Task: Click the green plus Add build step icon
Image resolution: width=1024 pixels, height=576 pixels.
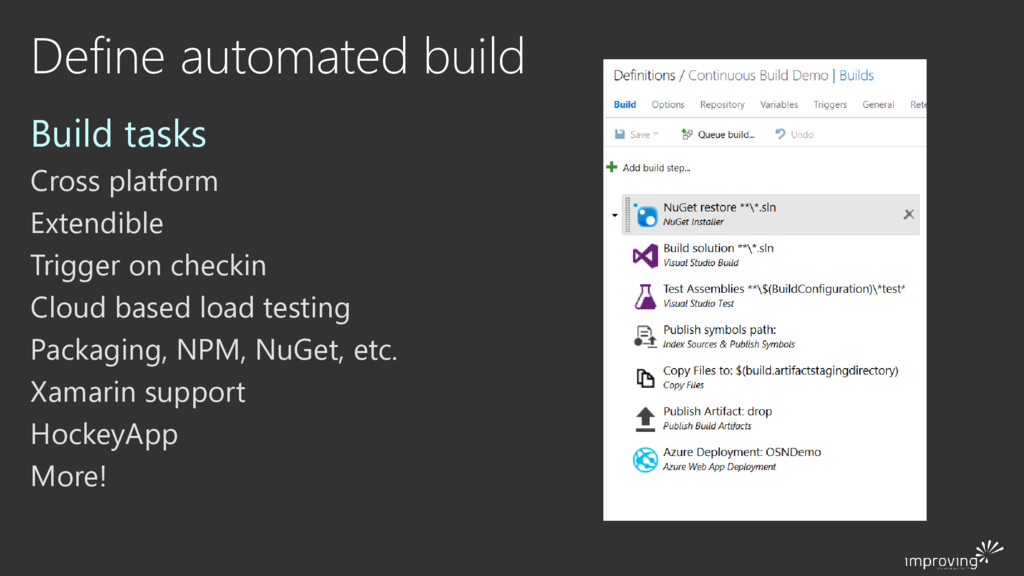Action: pyautogui.click(x=612, y=167)
